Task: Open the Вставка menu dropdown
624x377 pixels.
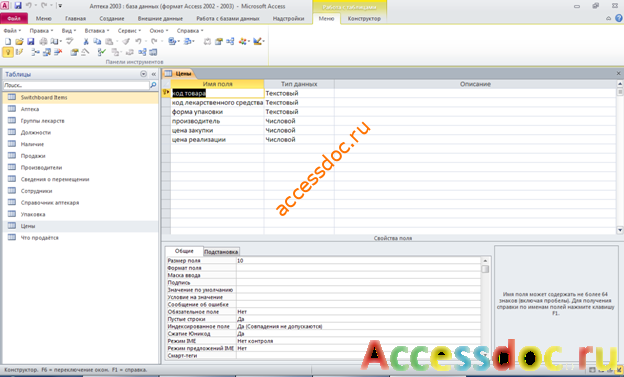Action: 97,31
